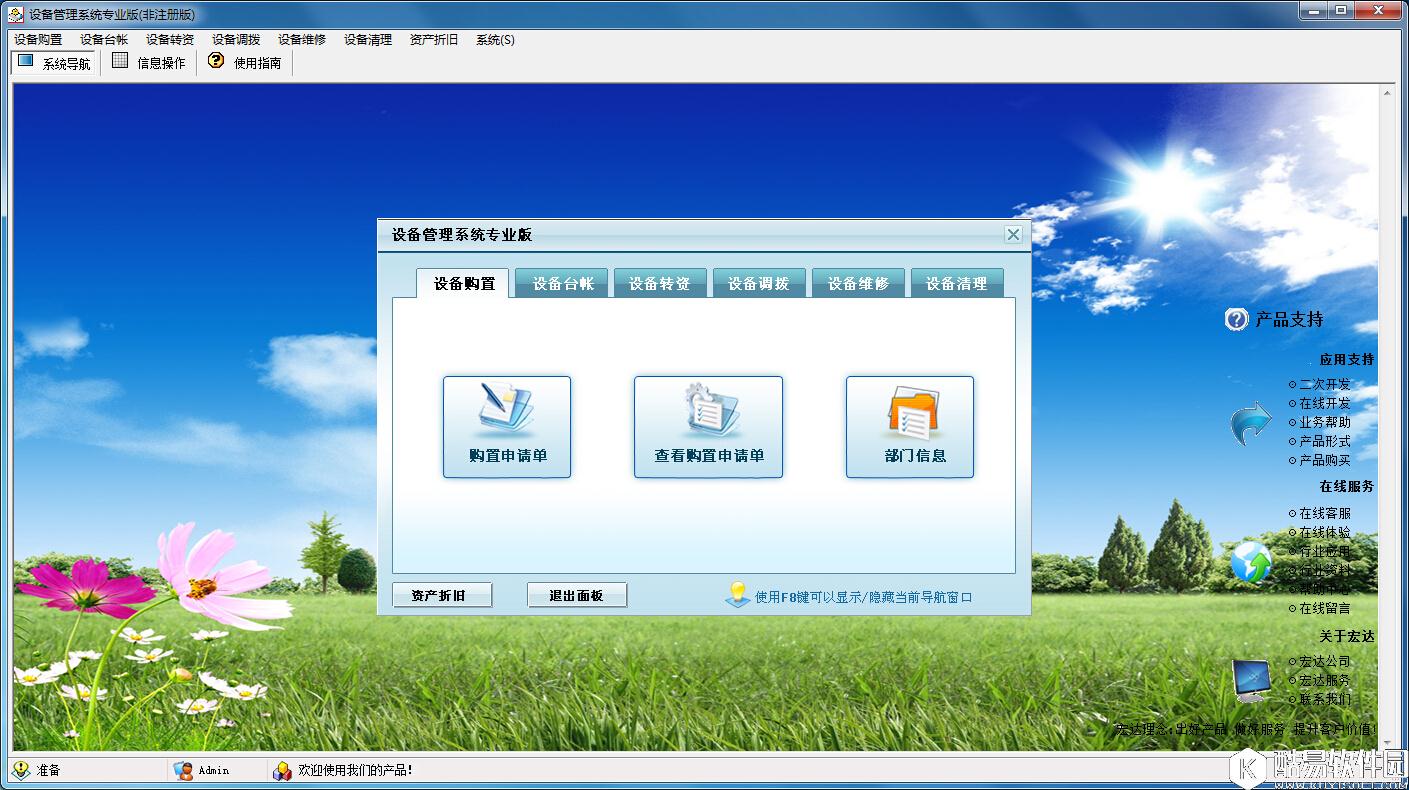The width and height of the screenshot is (1409, 790).
Task: Open the 资产折旧 menu item
Action: tap(434, 39)
